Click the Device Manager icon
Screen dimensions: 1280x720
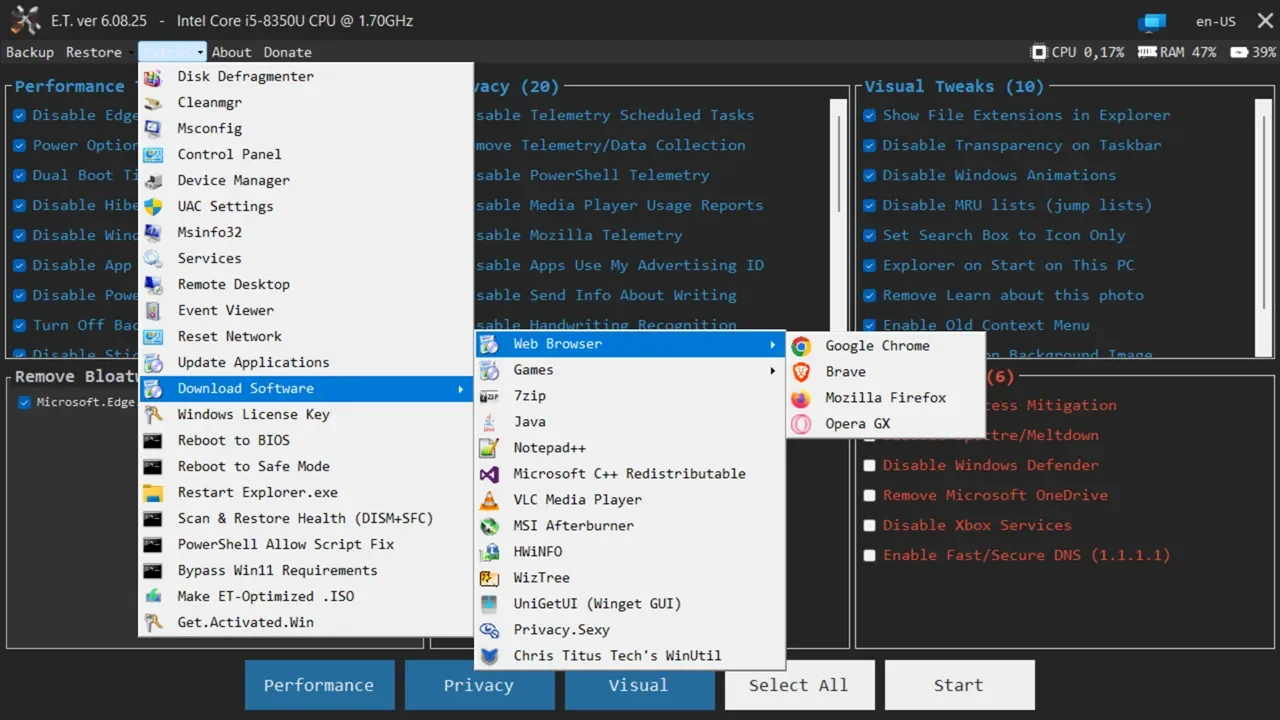pos(153,180)
